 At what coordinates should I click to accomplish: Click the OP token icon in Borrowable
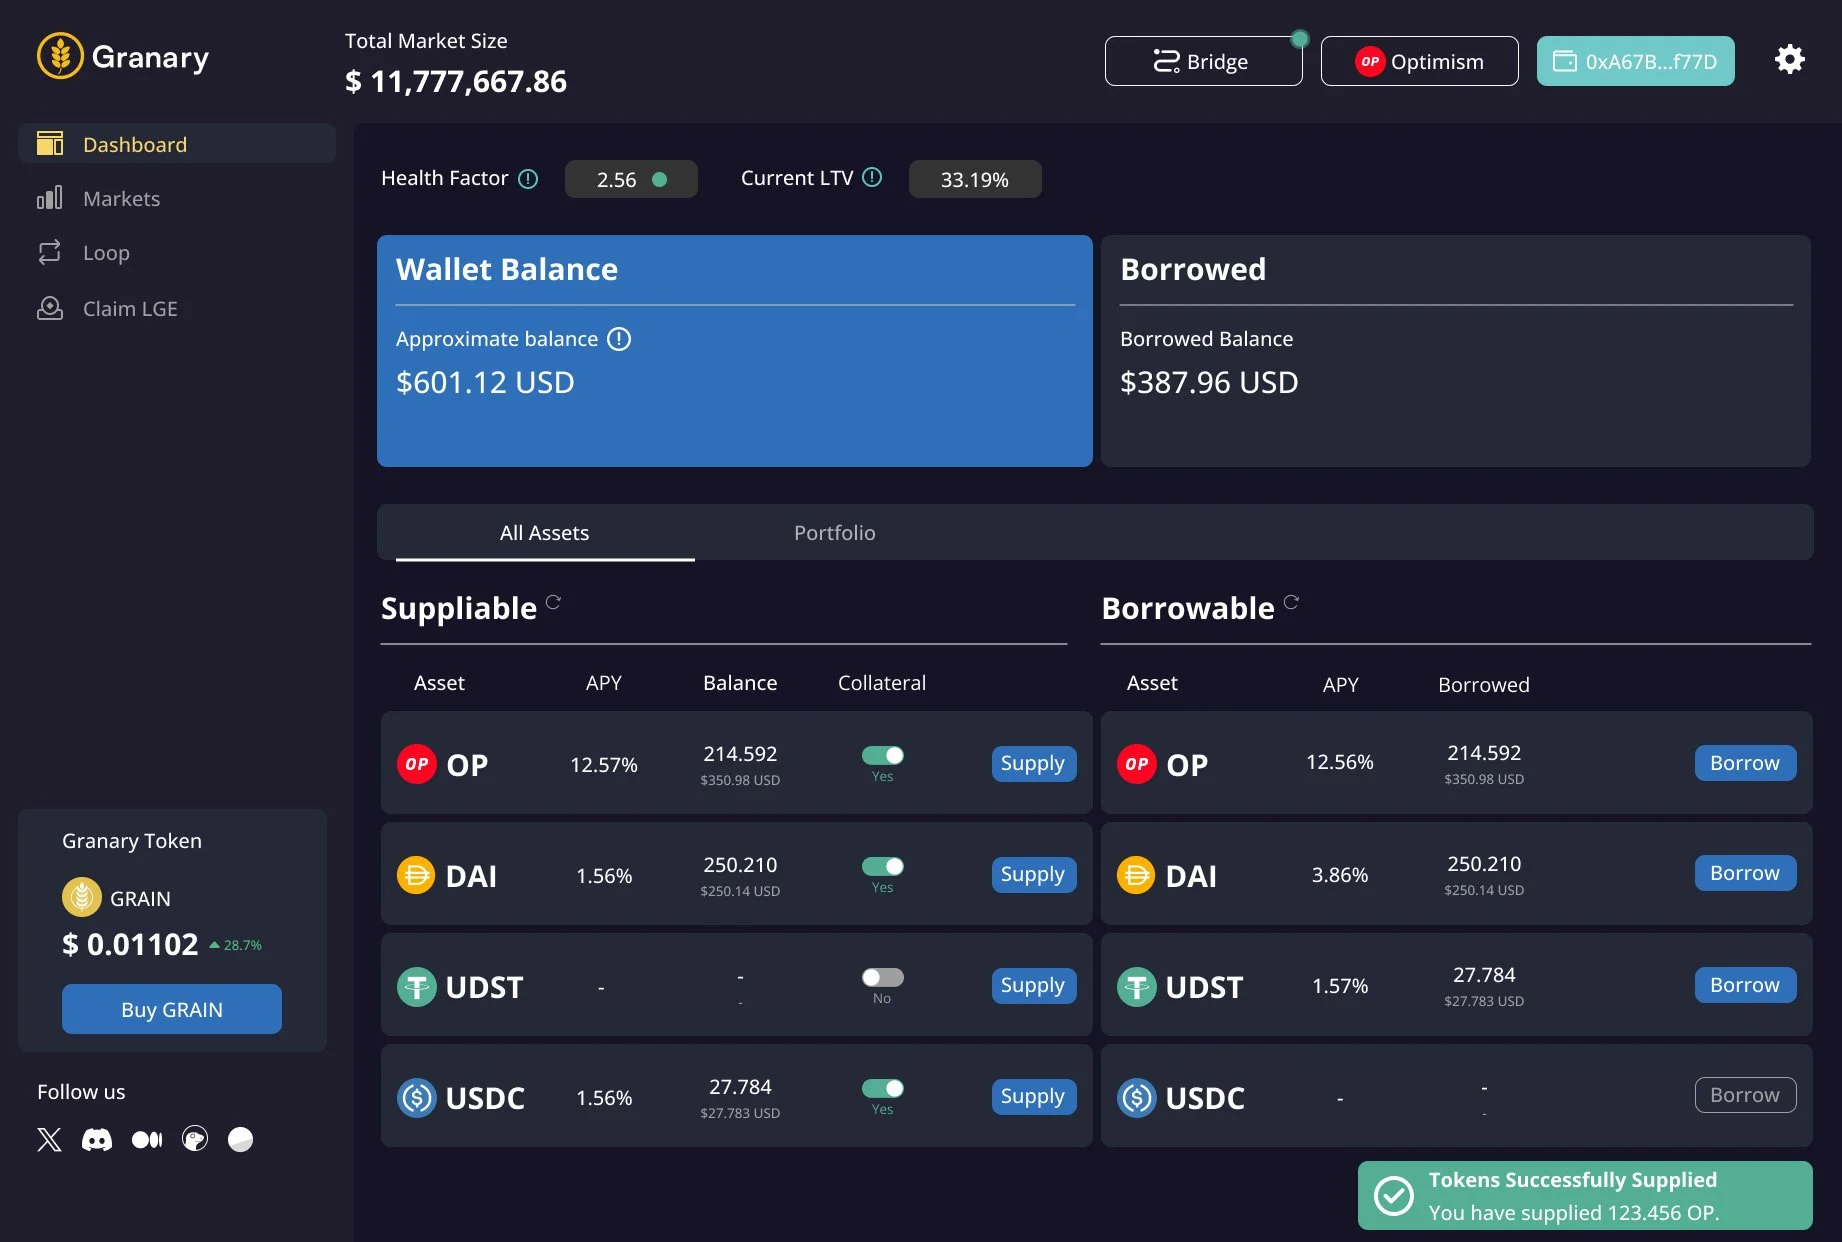(1137, 764)
